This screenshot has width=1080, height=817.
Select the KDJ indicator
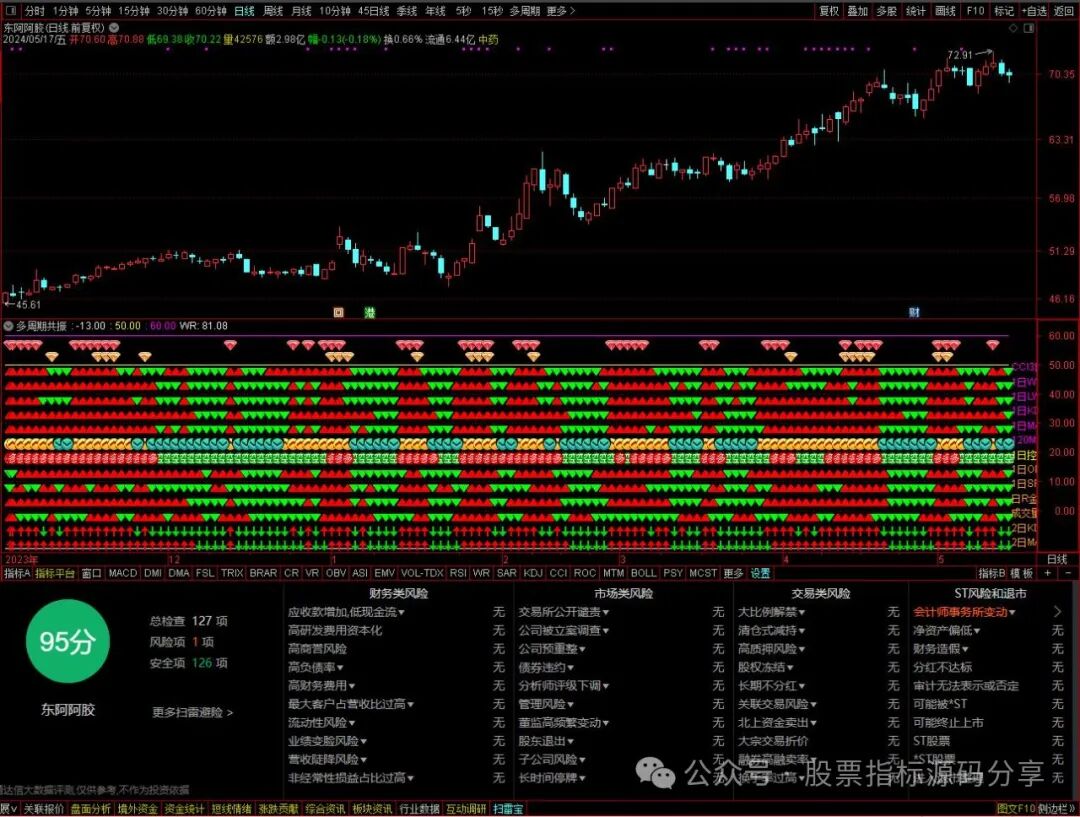click(532, 573)
